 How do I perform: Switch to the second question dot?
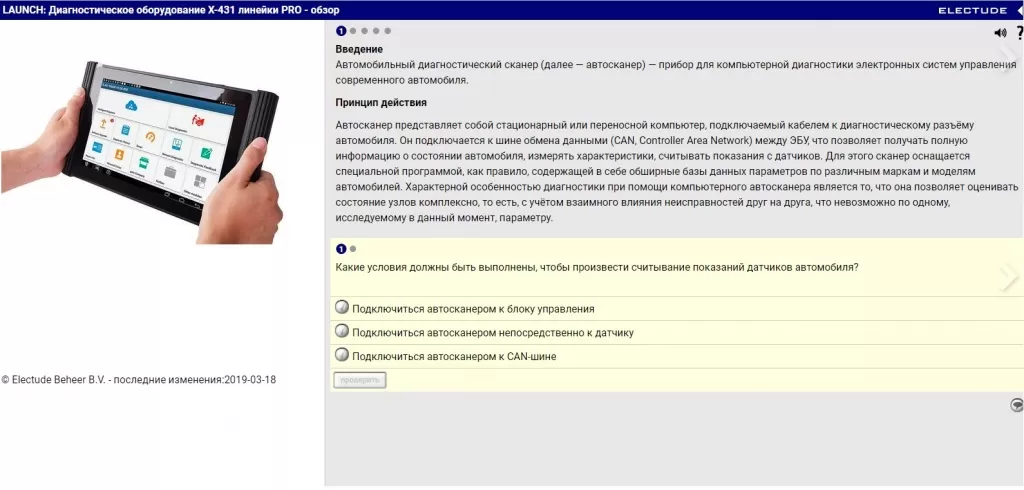pos(353,249)
